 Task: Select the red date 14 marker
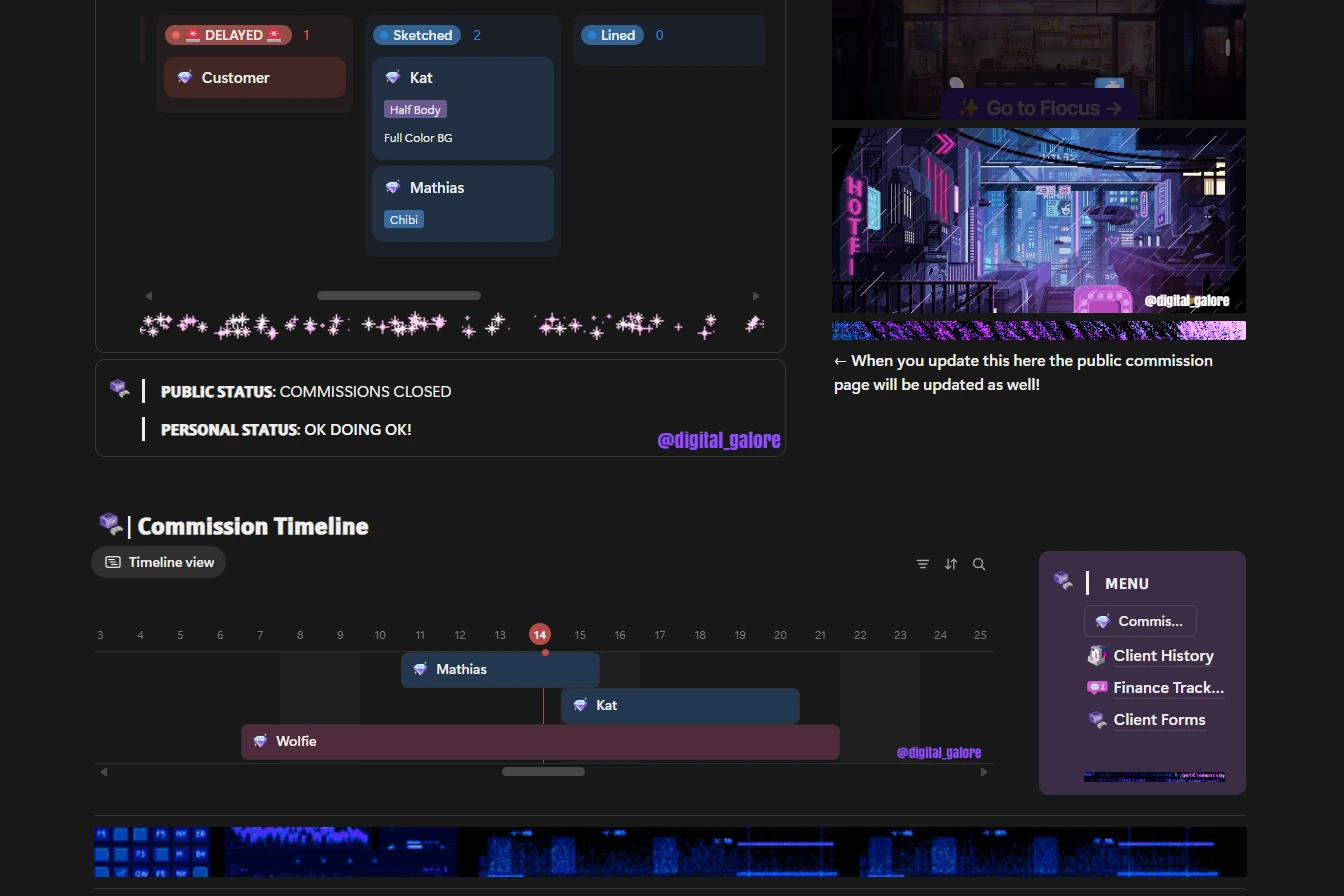coord(540,634)
